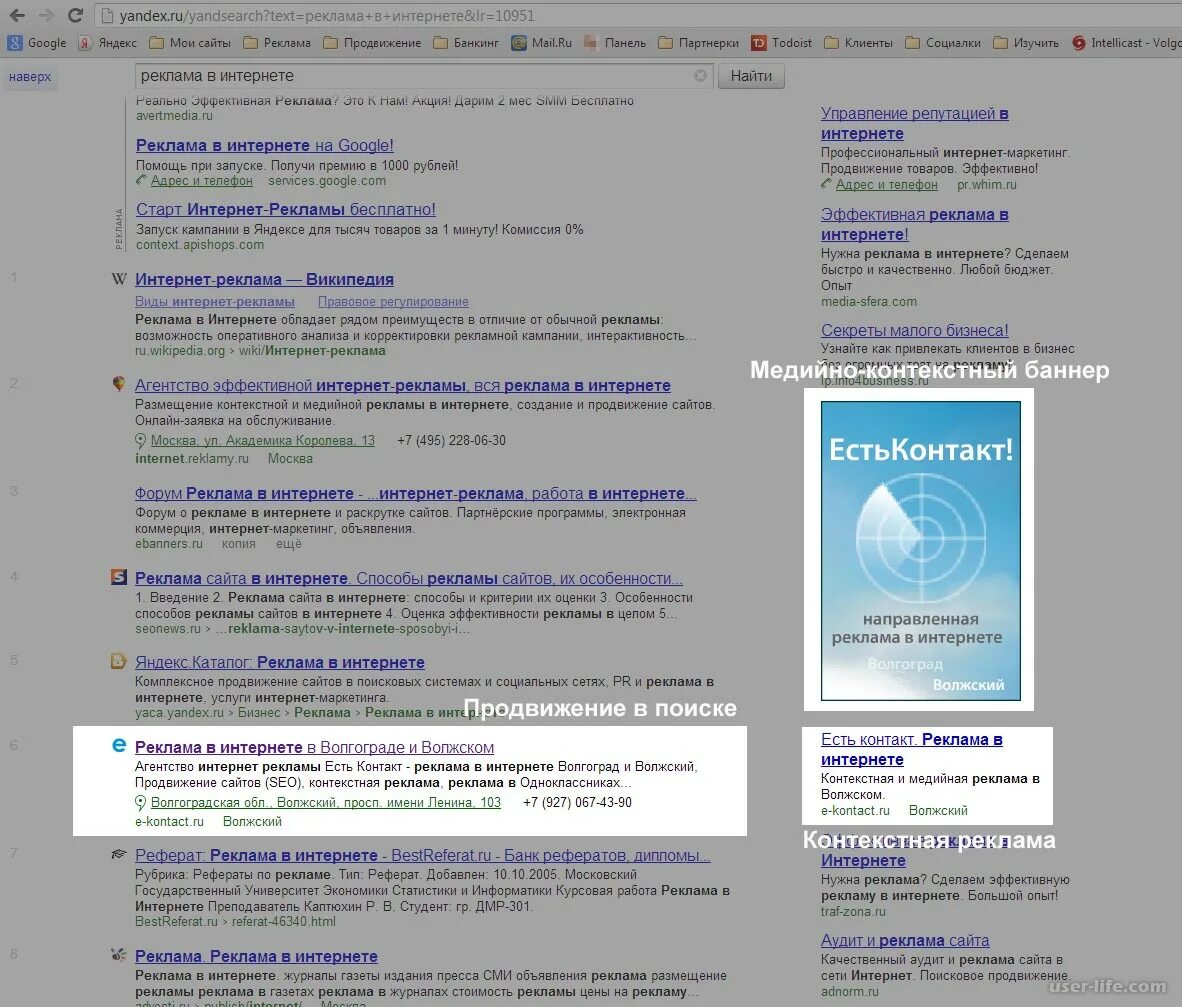Click the internet.reklamy.ru result URL
Viewport: 1182px width, 1007px height.
(191, 458)
